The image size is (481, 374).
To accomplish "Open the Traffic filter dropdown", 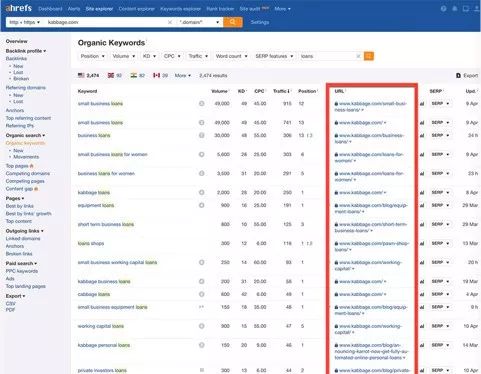I will click(x=198, y=56).
